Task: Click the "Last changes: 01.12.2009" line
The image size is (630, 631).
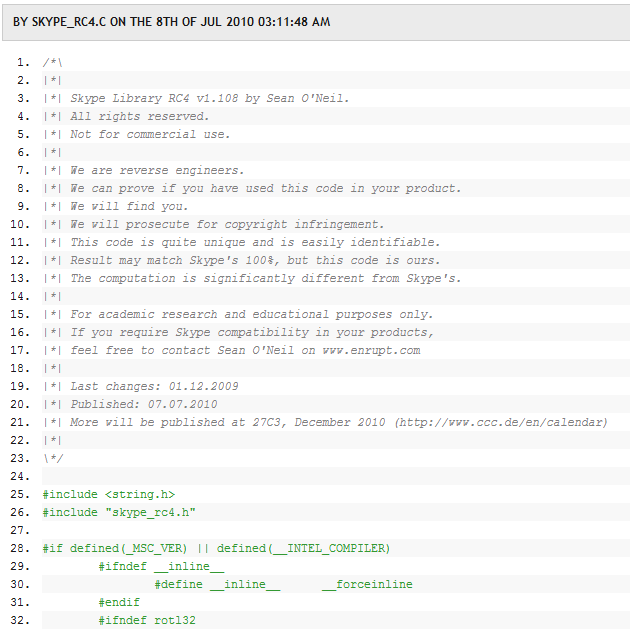Action: (x=154, y=386)
